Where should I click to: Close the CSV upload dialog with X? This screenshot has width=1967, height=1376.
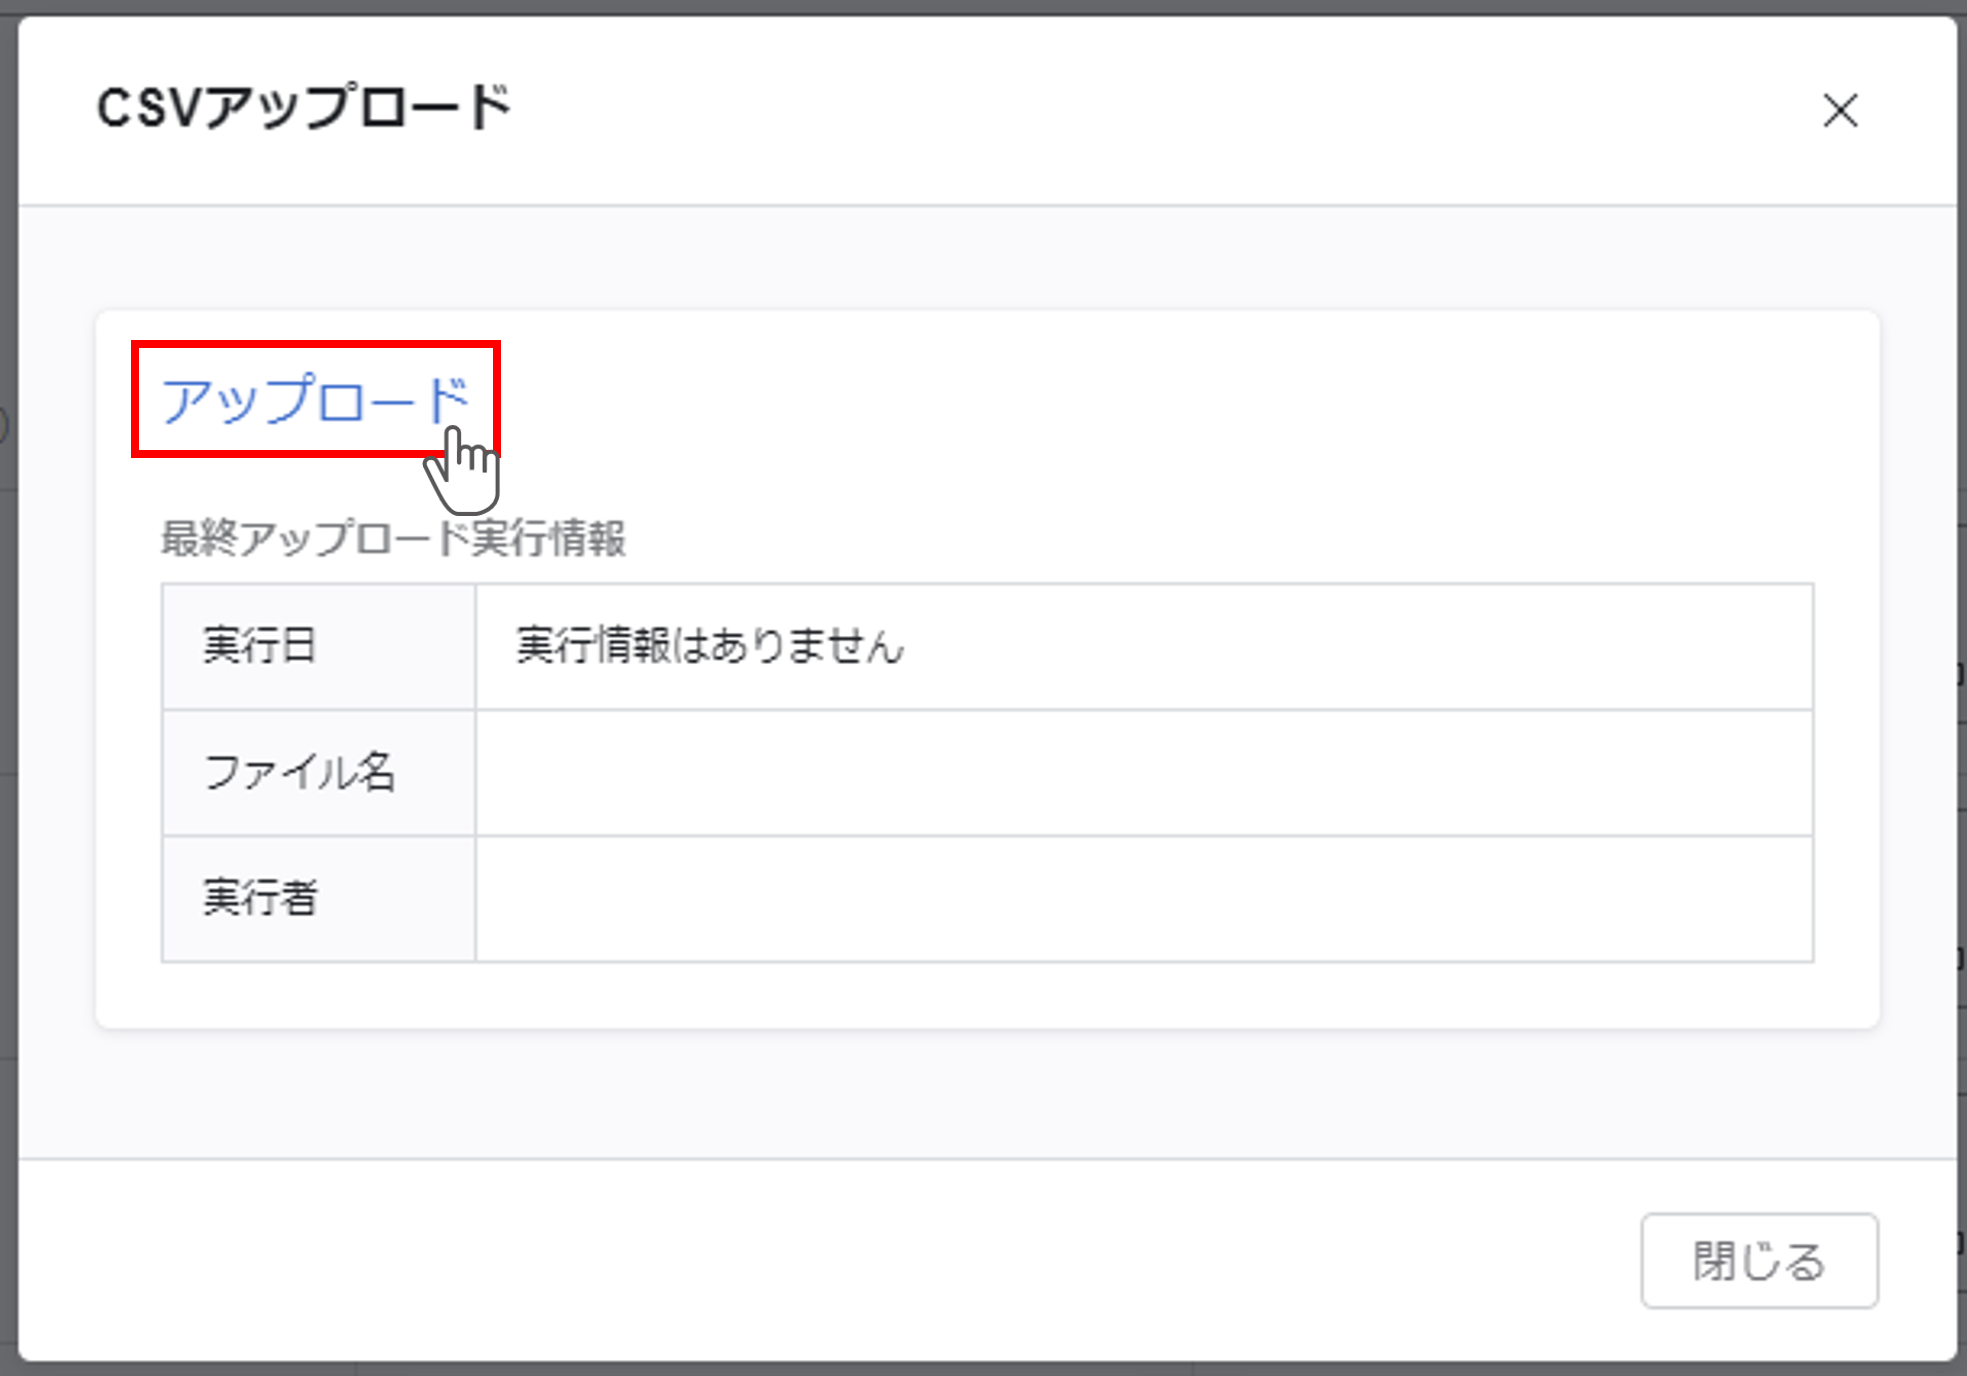[x=1839, y=110]
